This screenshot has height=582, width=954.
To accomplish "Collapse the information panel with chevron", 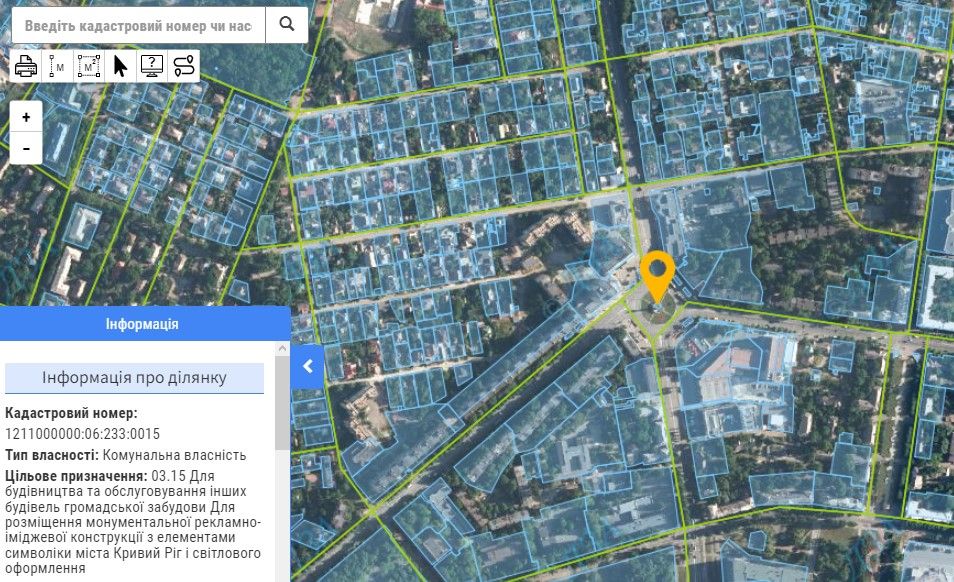I will pos(307,366).
